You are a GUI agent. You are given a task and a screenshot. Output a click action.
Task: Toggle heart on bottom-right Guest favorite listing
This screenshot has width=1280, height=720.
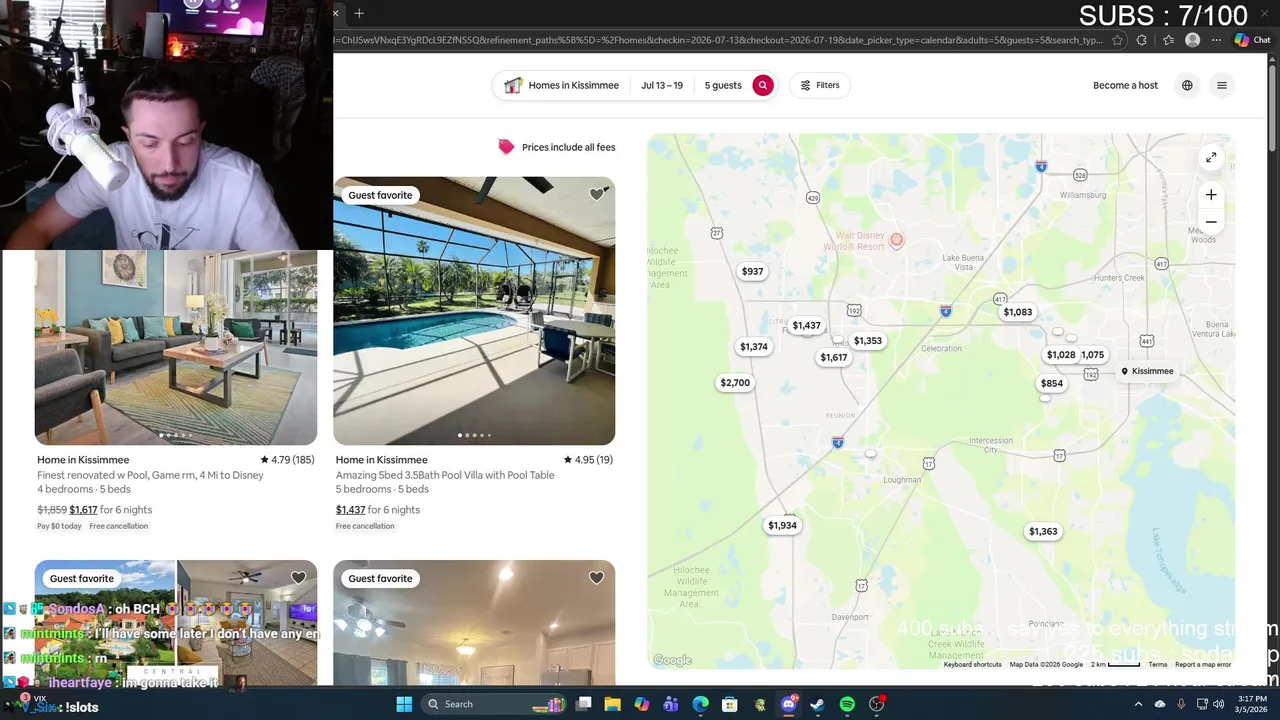click(596, 578)
